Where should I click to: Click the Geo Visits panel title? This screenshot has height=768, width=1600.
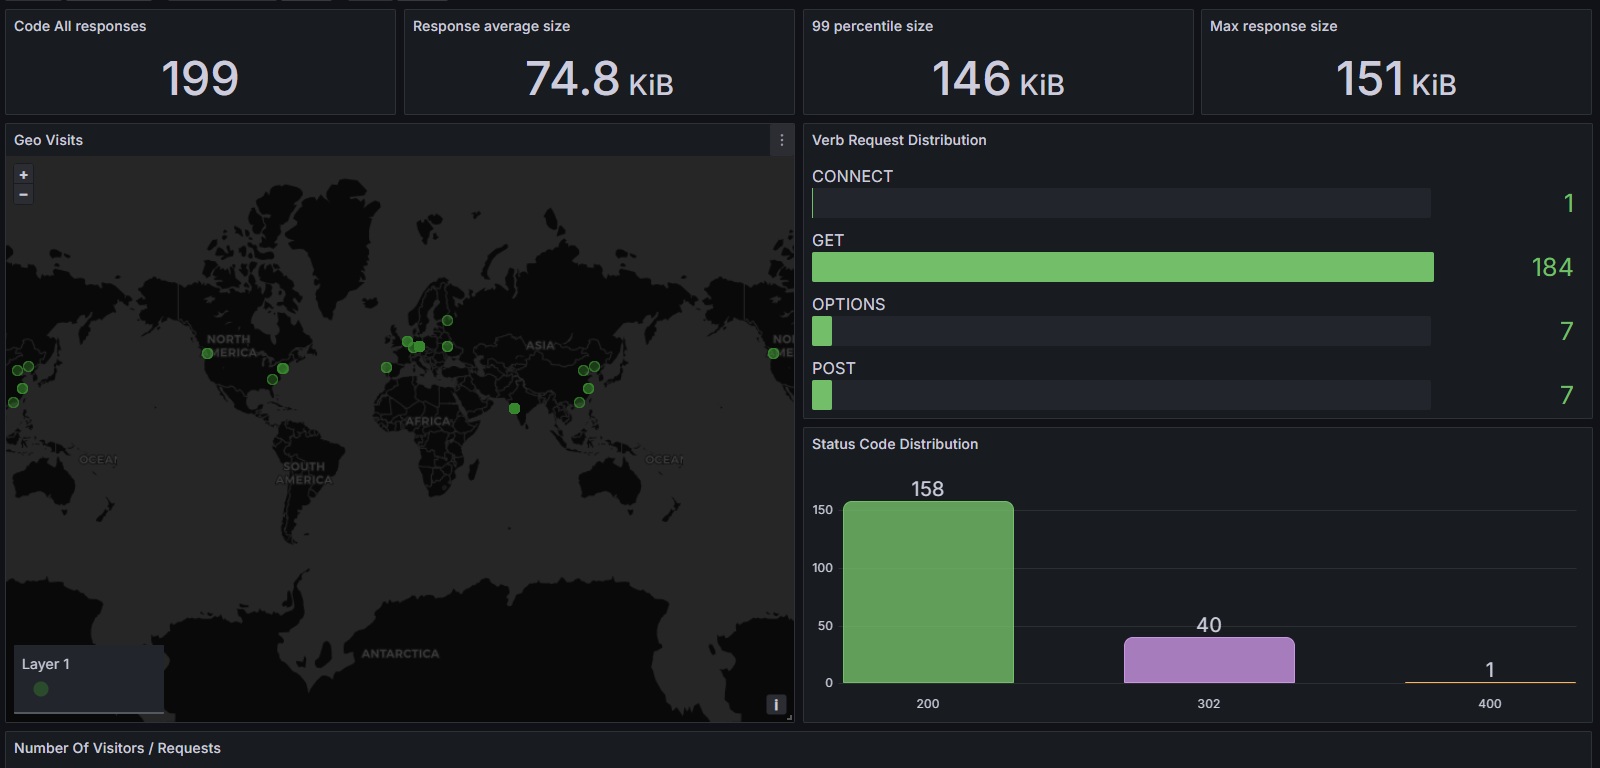(48, 140)
